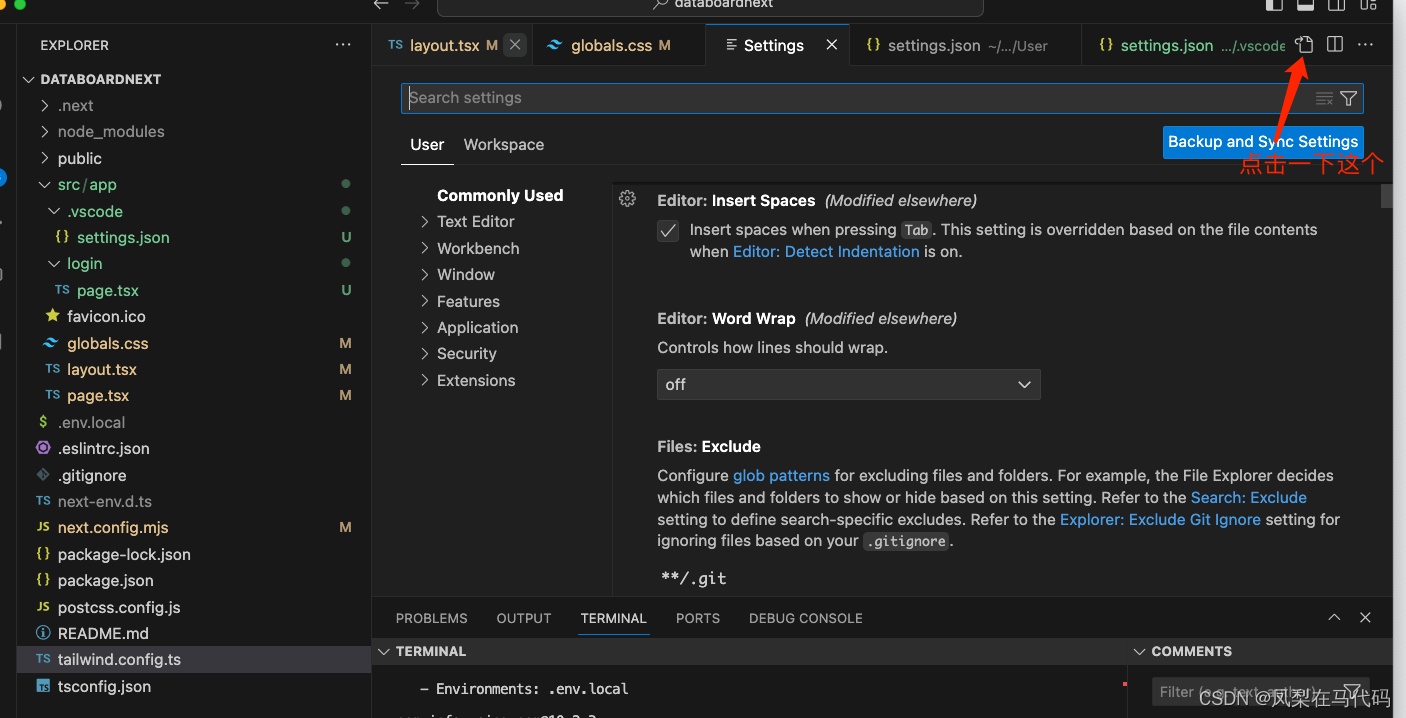Click inside the Search settings field

700,97
